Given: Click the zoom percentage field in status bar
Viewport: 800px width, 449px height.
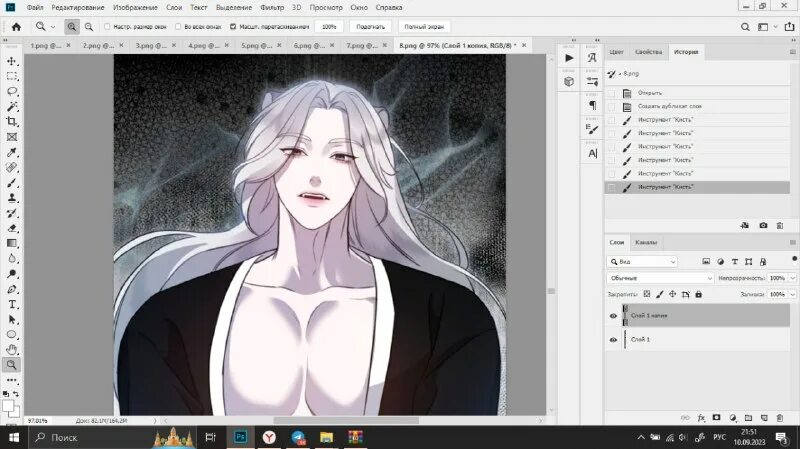Looking at the screenshot, I should point(38,421).
